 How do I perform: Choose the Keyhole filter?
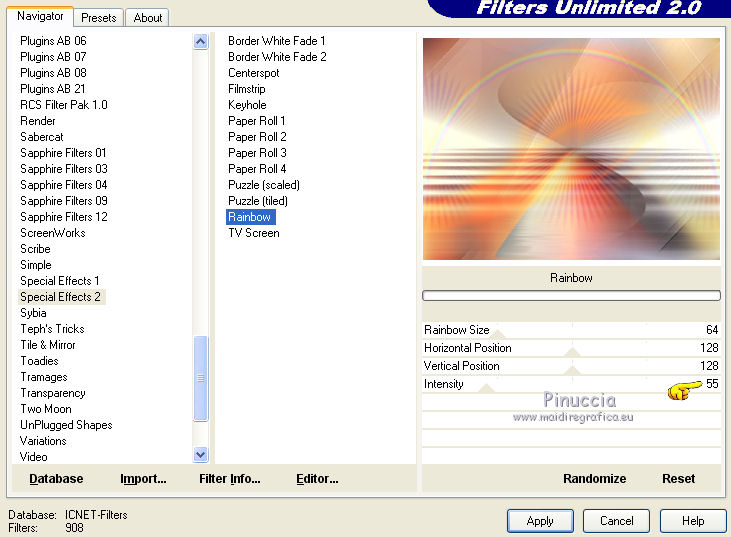coord(247,105)
